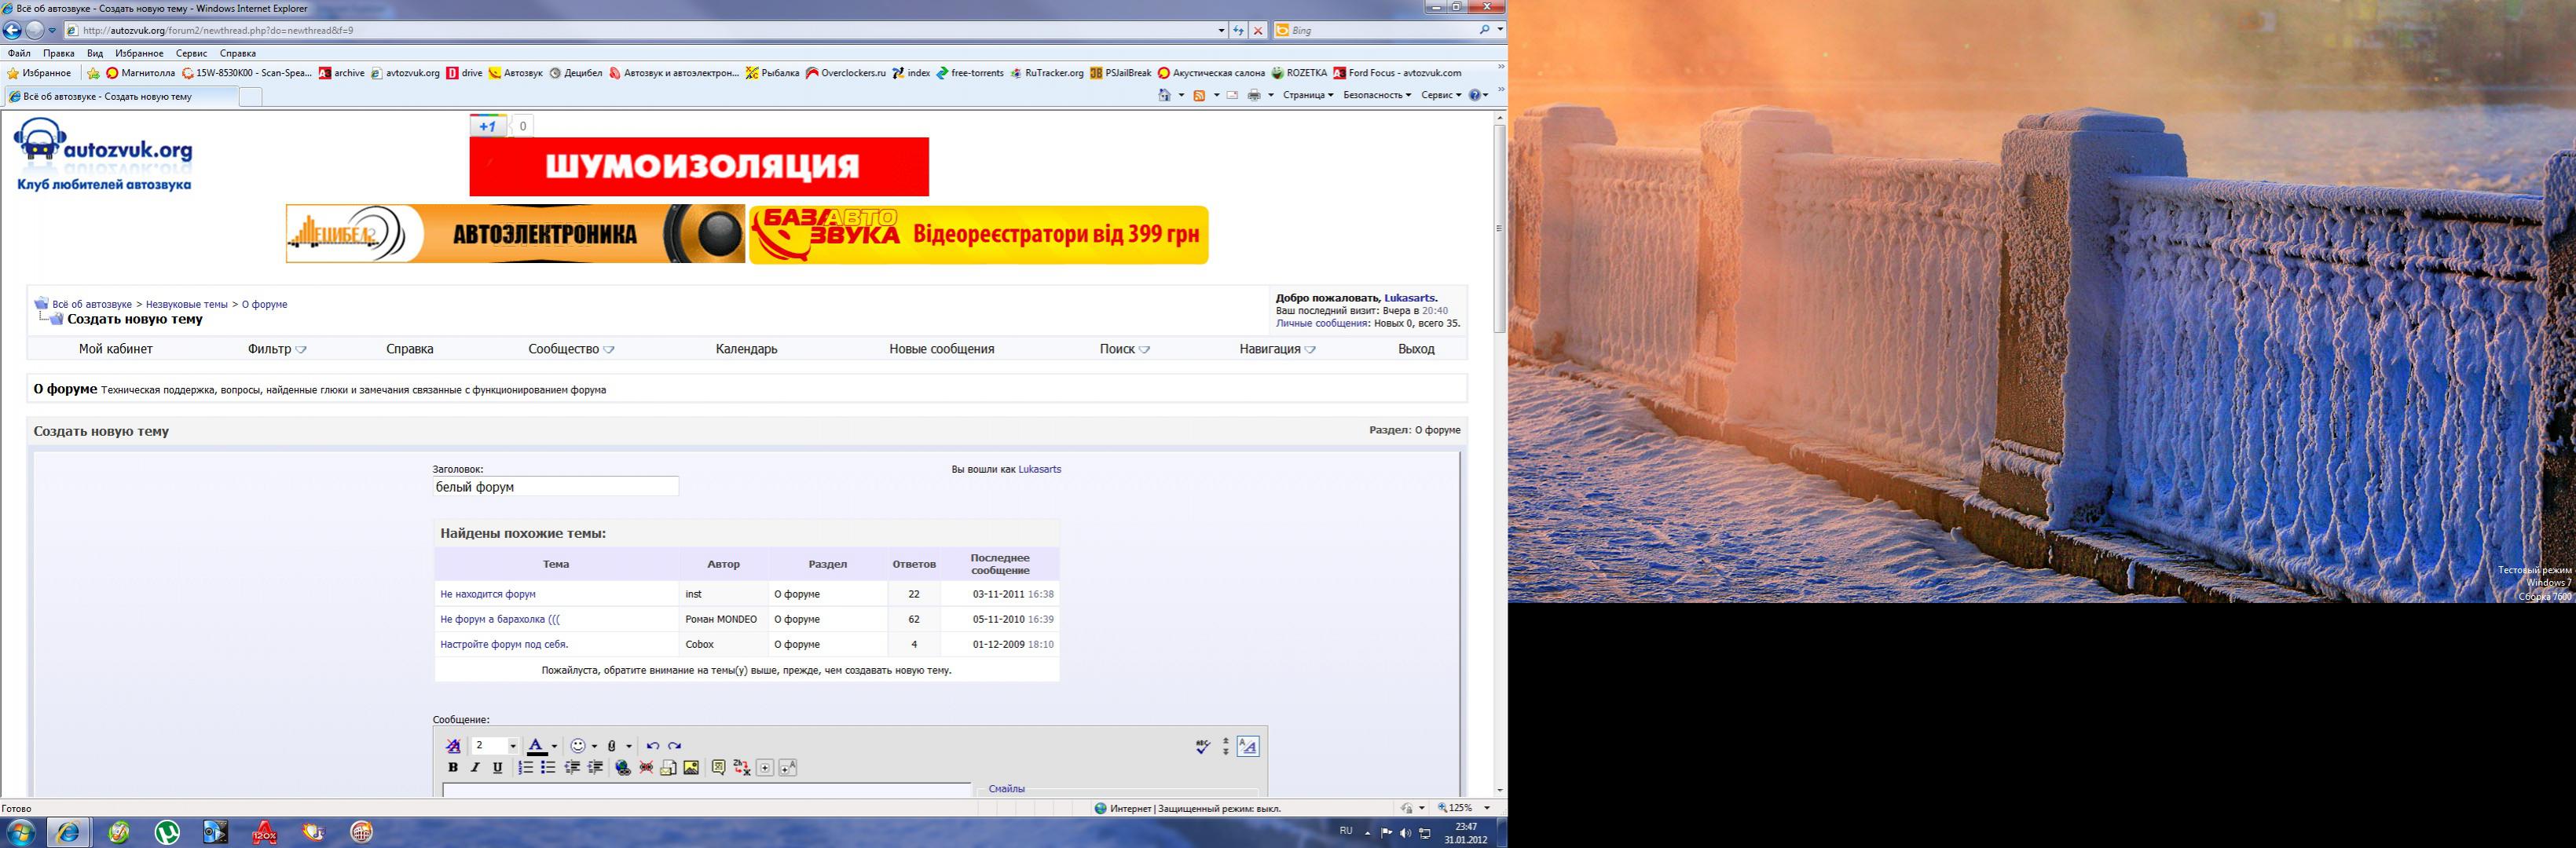Viewport: 2576px width, 848px height.
Task: Open the 'Не находится форум' thread link
Action: click(488, 594)
